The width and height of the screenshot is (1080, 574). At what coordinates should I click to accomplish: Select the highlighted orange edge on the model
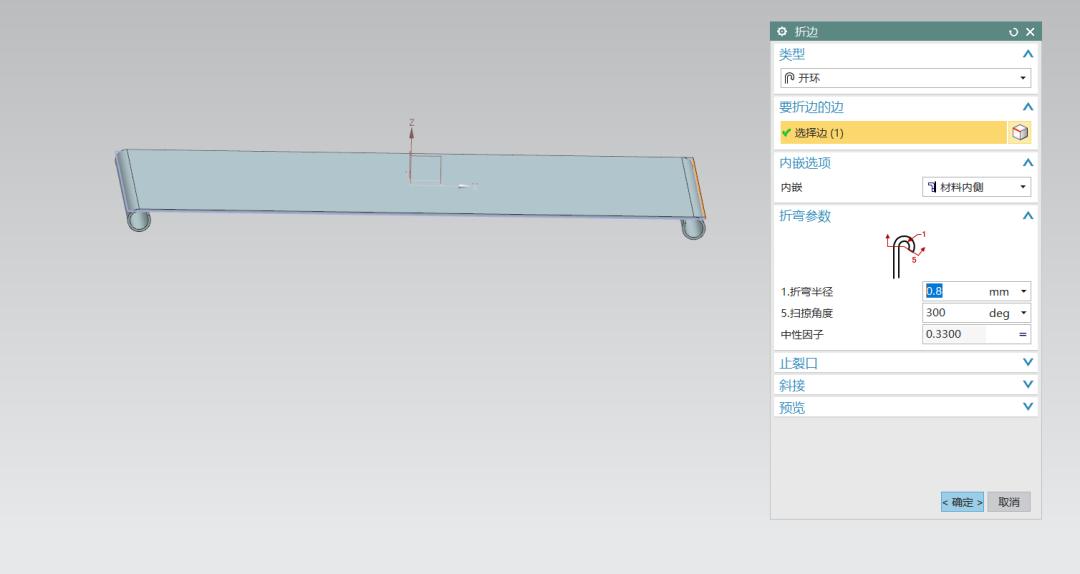(x=699, y=188)
